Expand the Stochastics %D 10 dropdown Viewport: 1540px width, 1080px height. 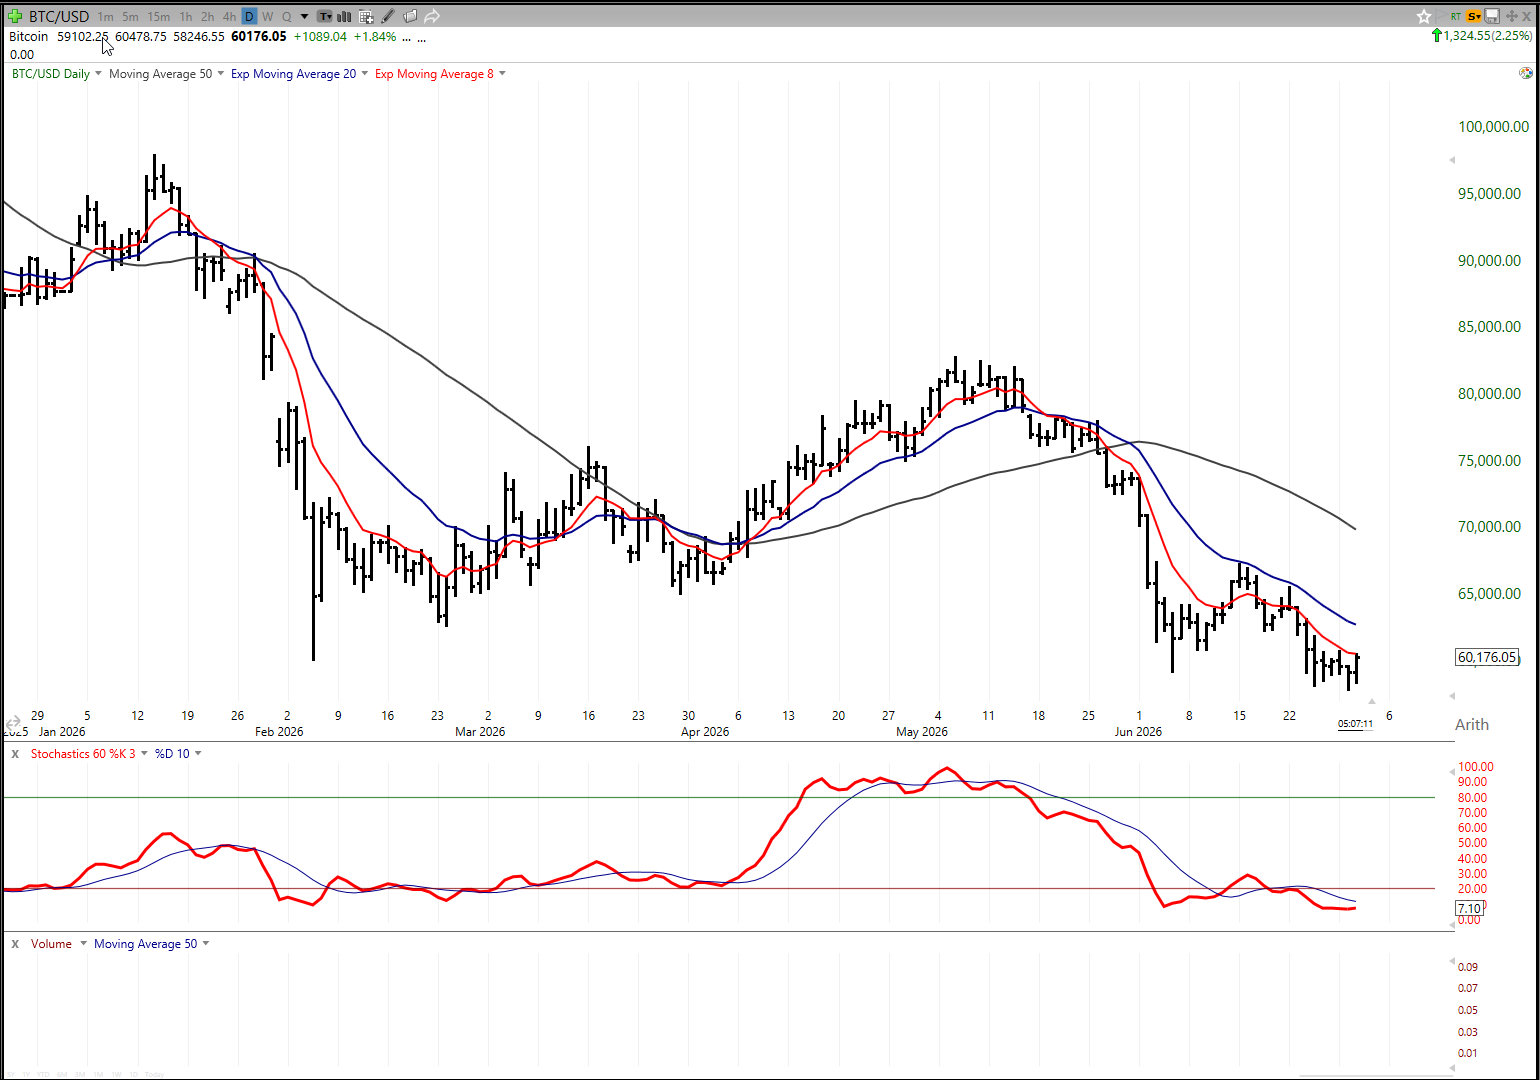pyautogui.click(x=198, y=753)
